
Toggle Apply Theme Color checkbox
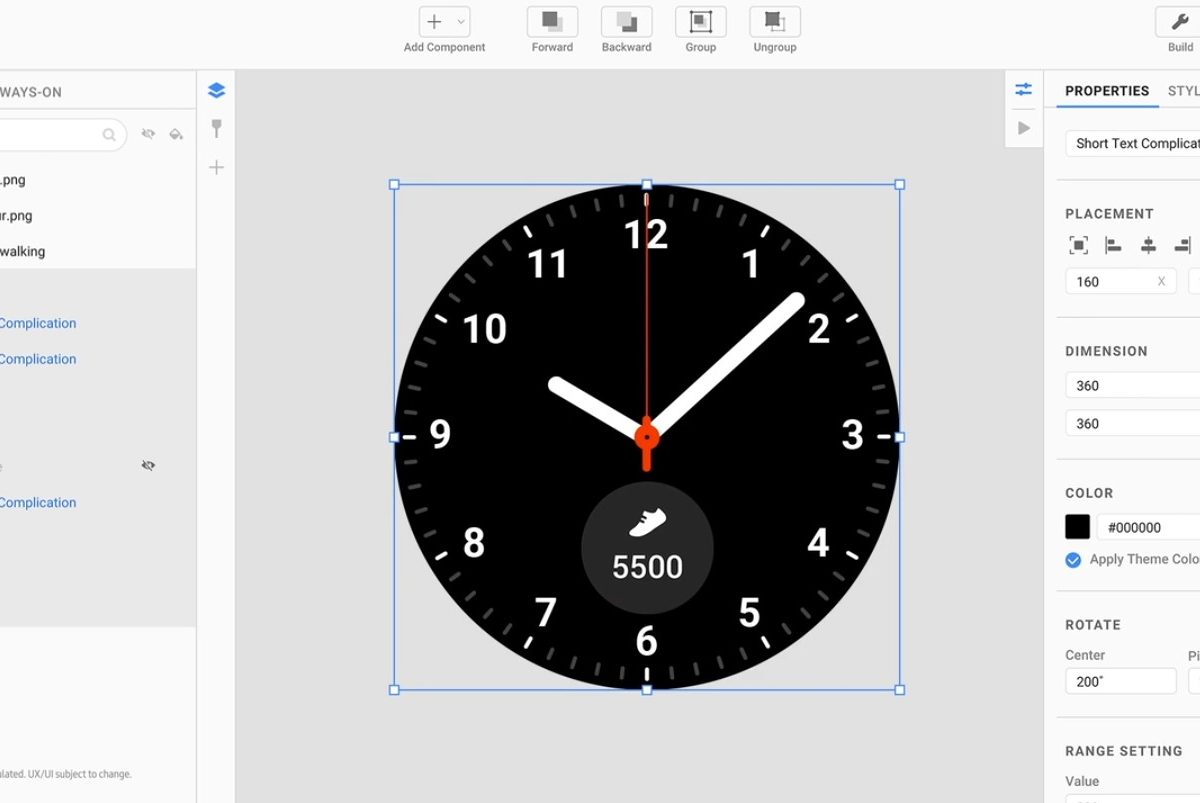(x=1073, y=560)
